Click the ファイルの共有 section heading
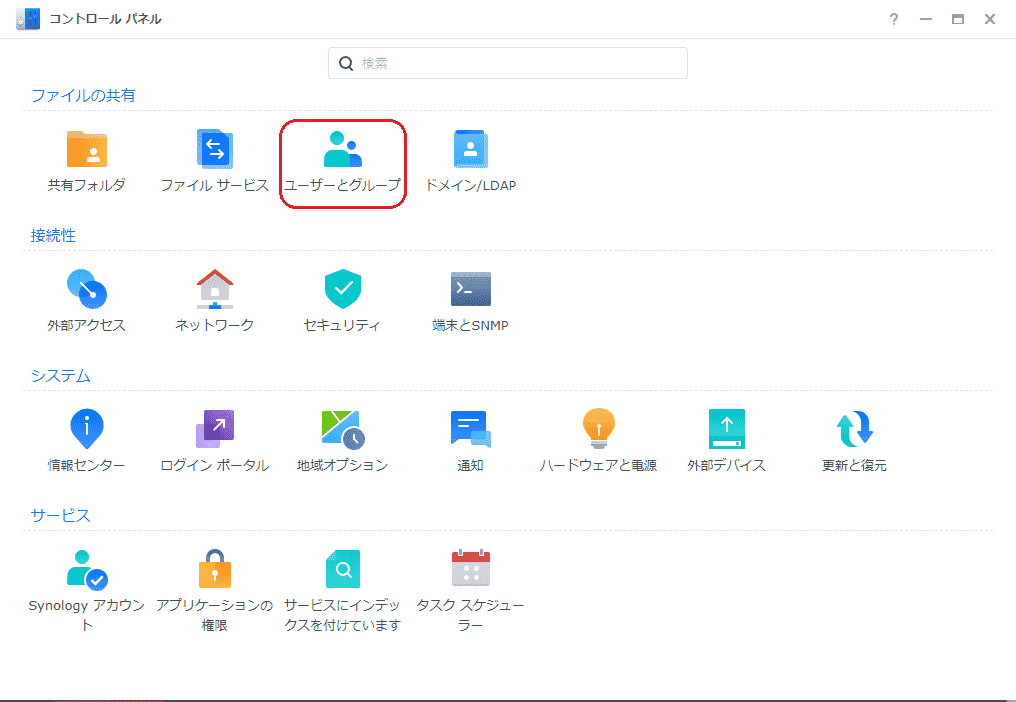Screen dimensions: 1016x702 83,95
